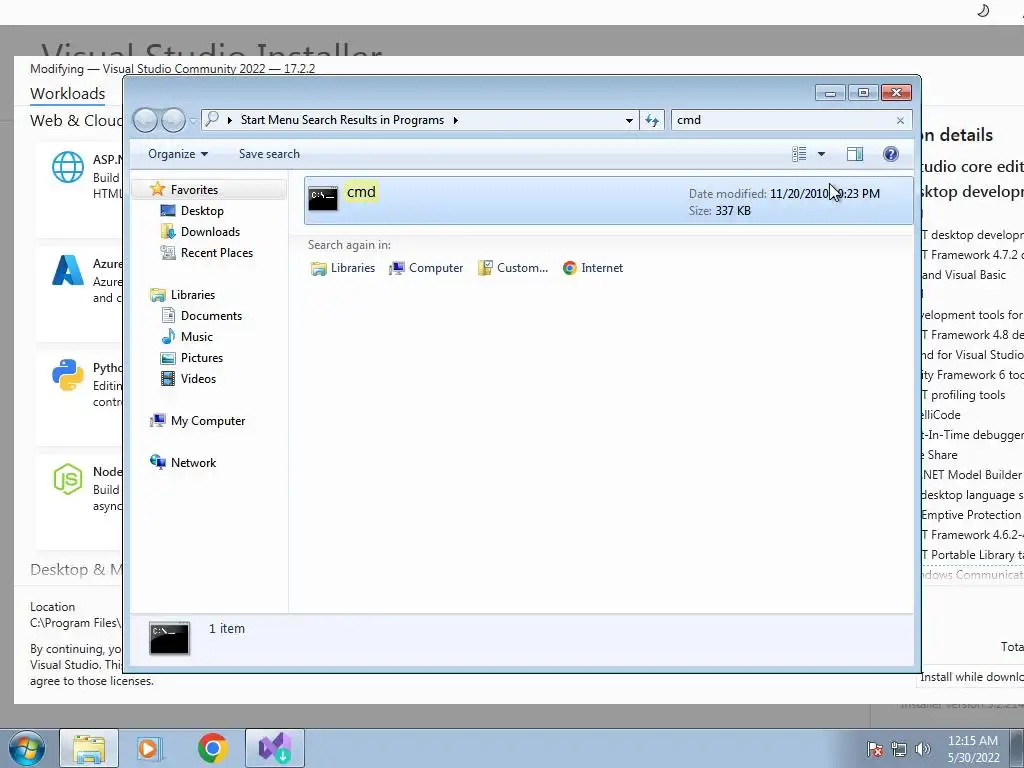Click Save search in the toolbar
The height and width of the screenshot is (768, 1024).
(x=269, y=154)
